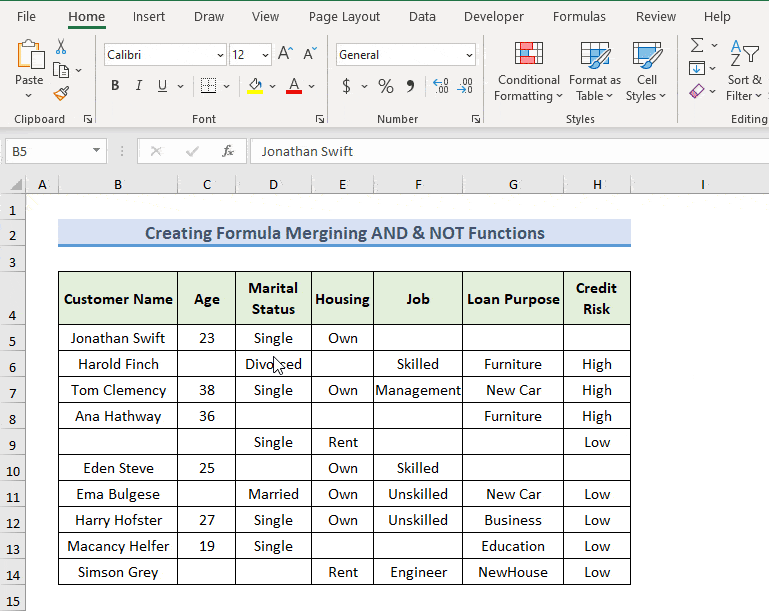
Task: Apply Comma Style
Action: coord(410,86)
